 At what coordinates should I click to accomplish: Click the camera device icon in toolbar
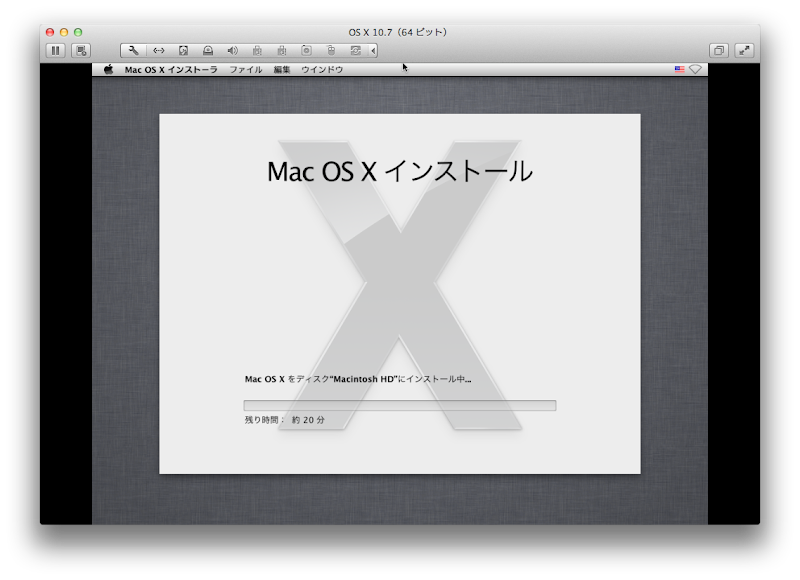tap(306, 51)
